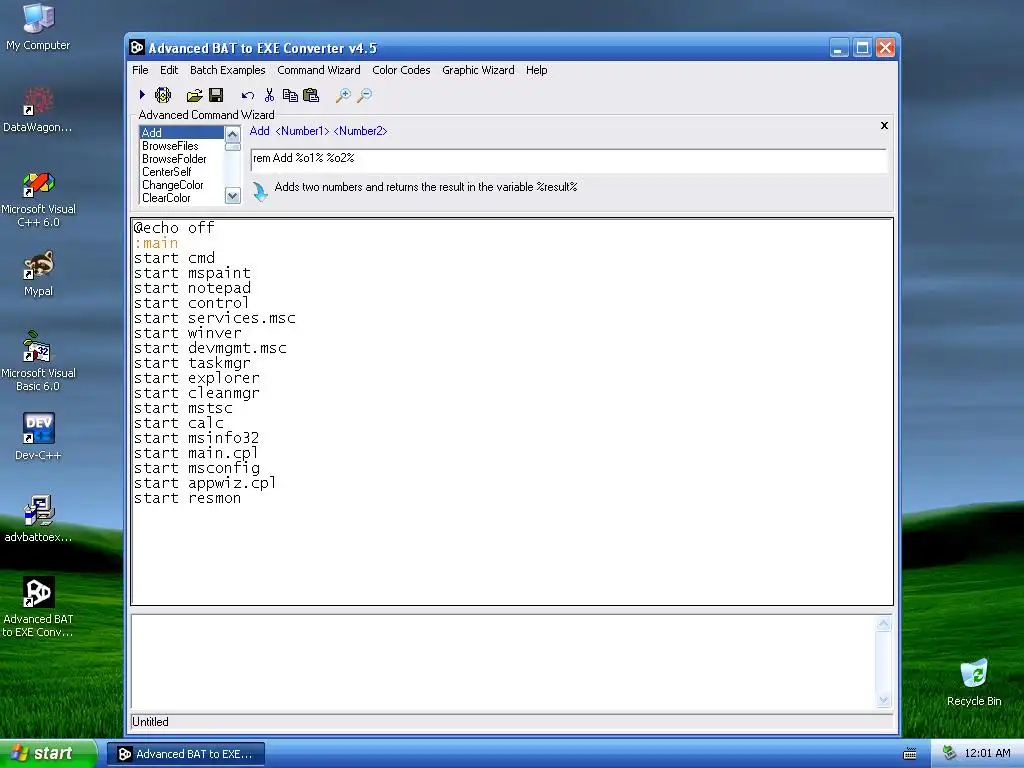The image size is (1024, 768).
Task: Click the Windows start button
Action: click(49, 754)
